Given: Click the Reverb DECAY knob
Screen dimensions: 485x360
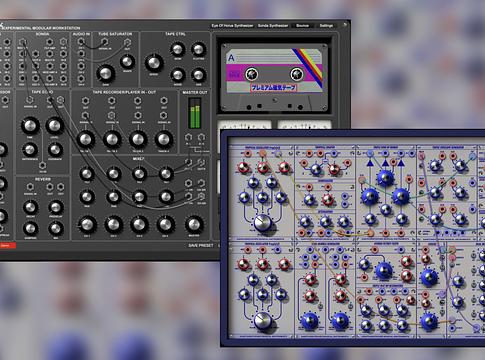Looking at the screenshot, I should 30,207.
